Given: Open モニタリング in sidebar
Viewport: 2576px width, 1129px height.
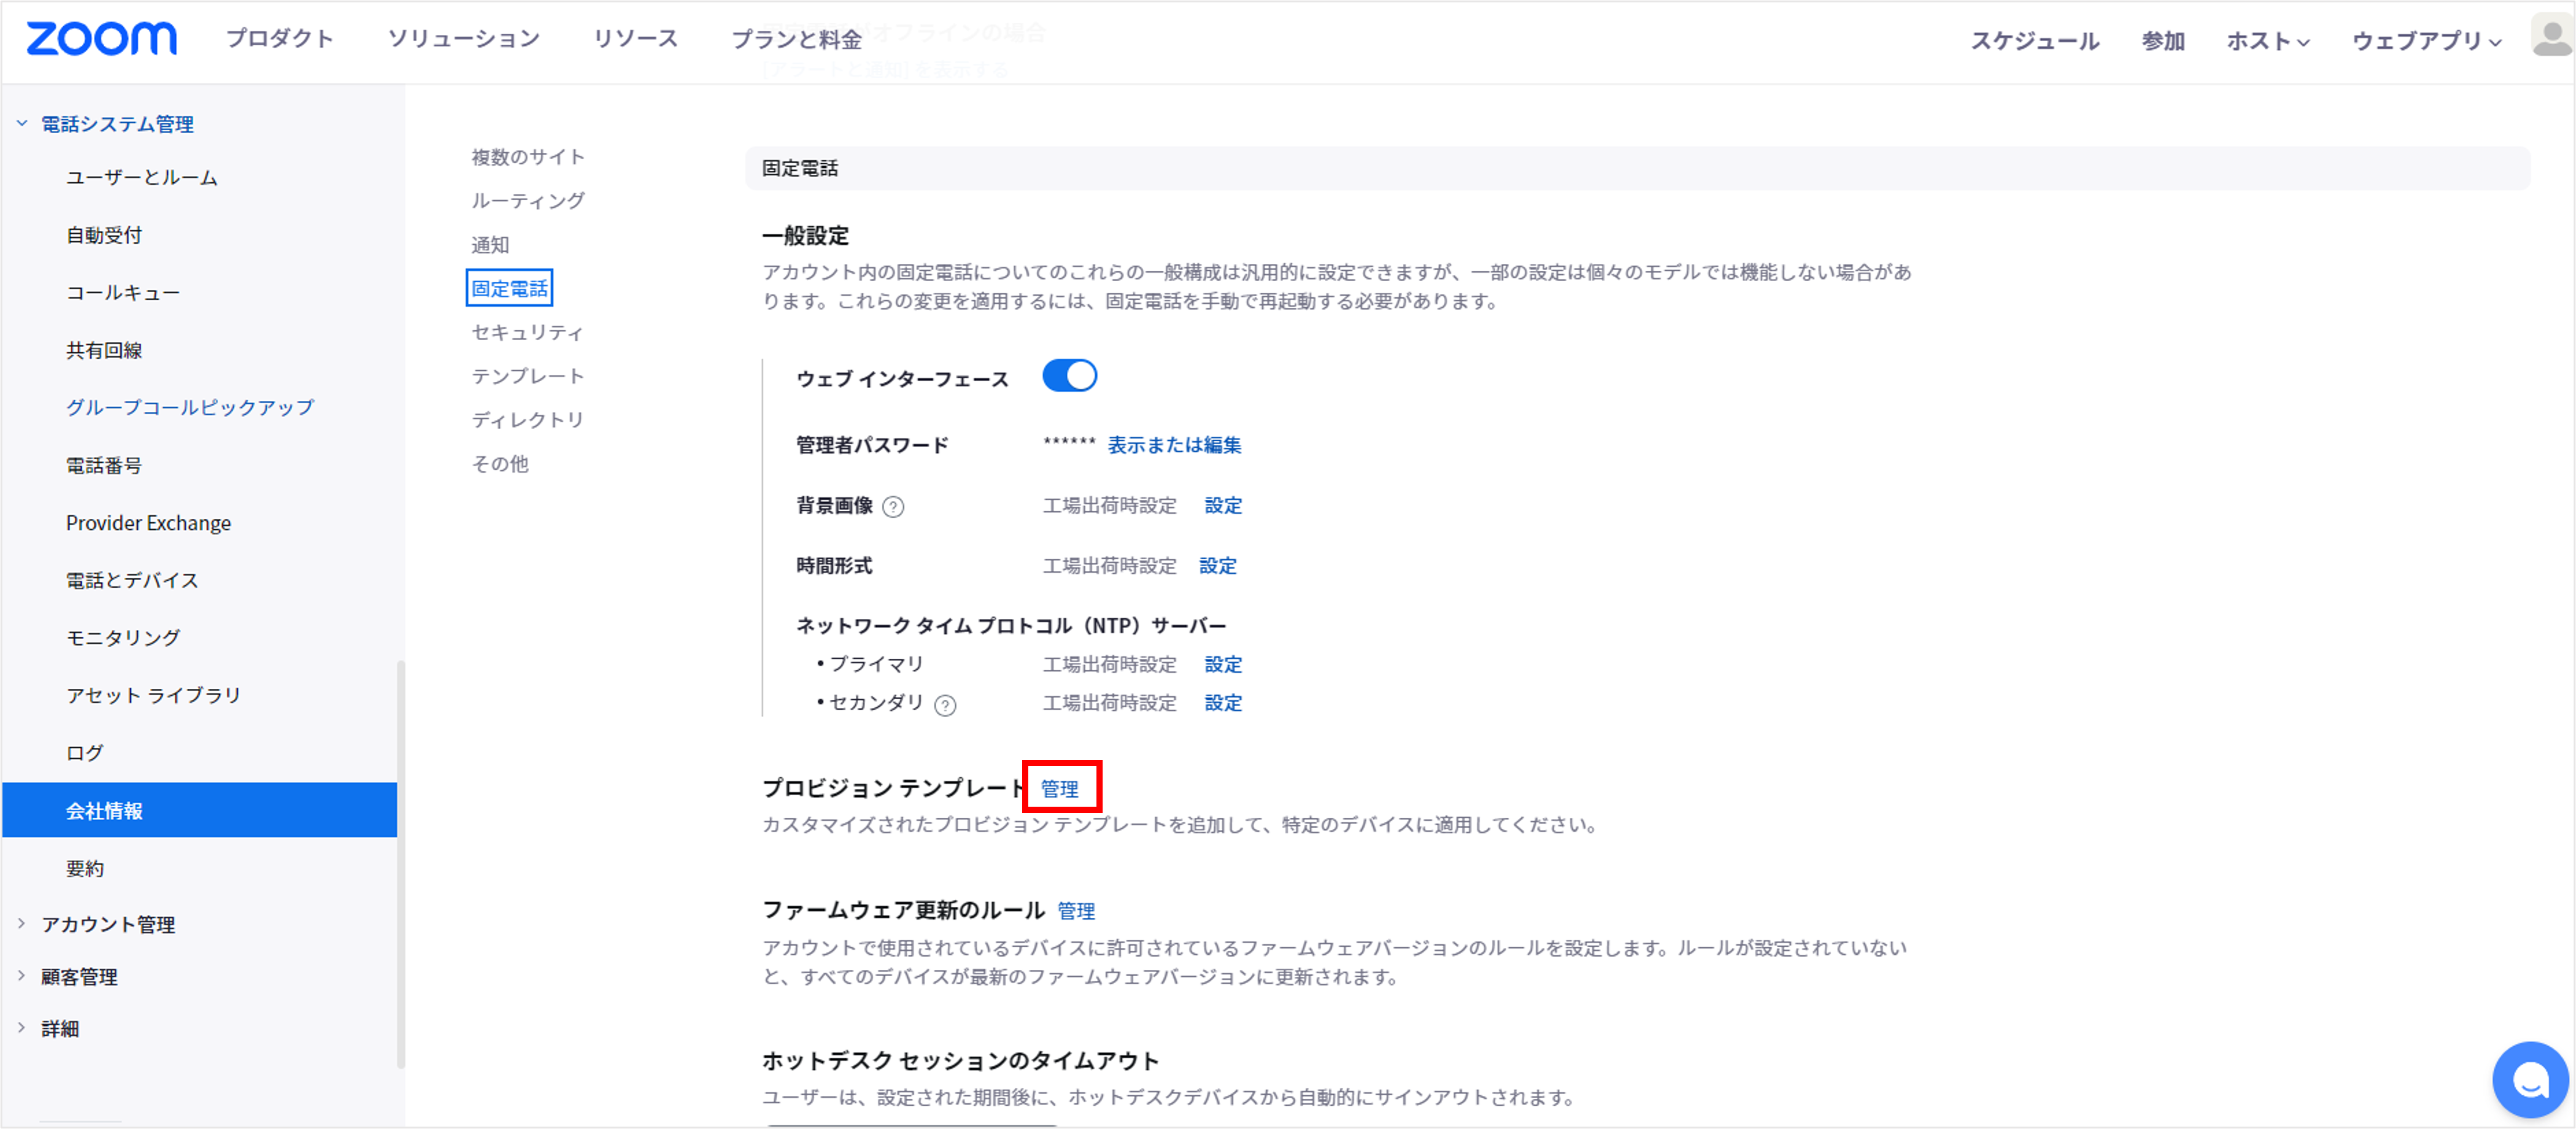Looking at the screenshot, I should point(123,638).
